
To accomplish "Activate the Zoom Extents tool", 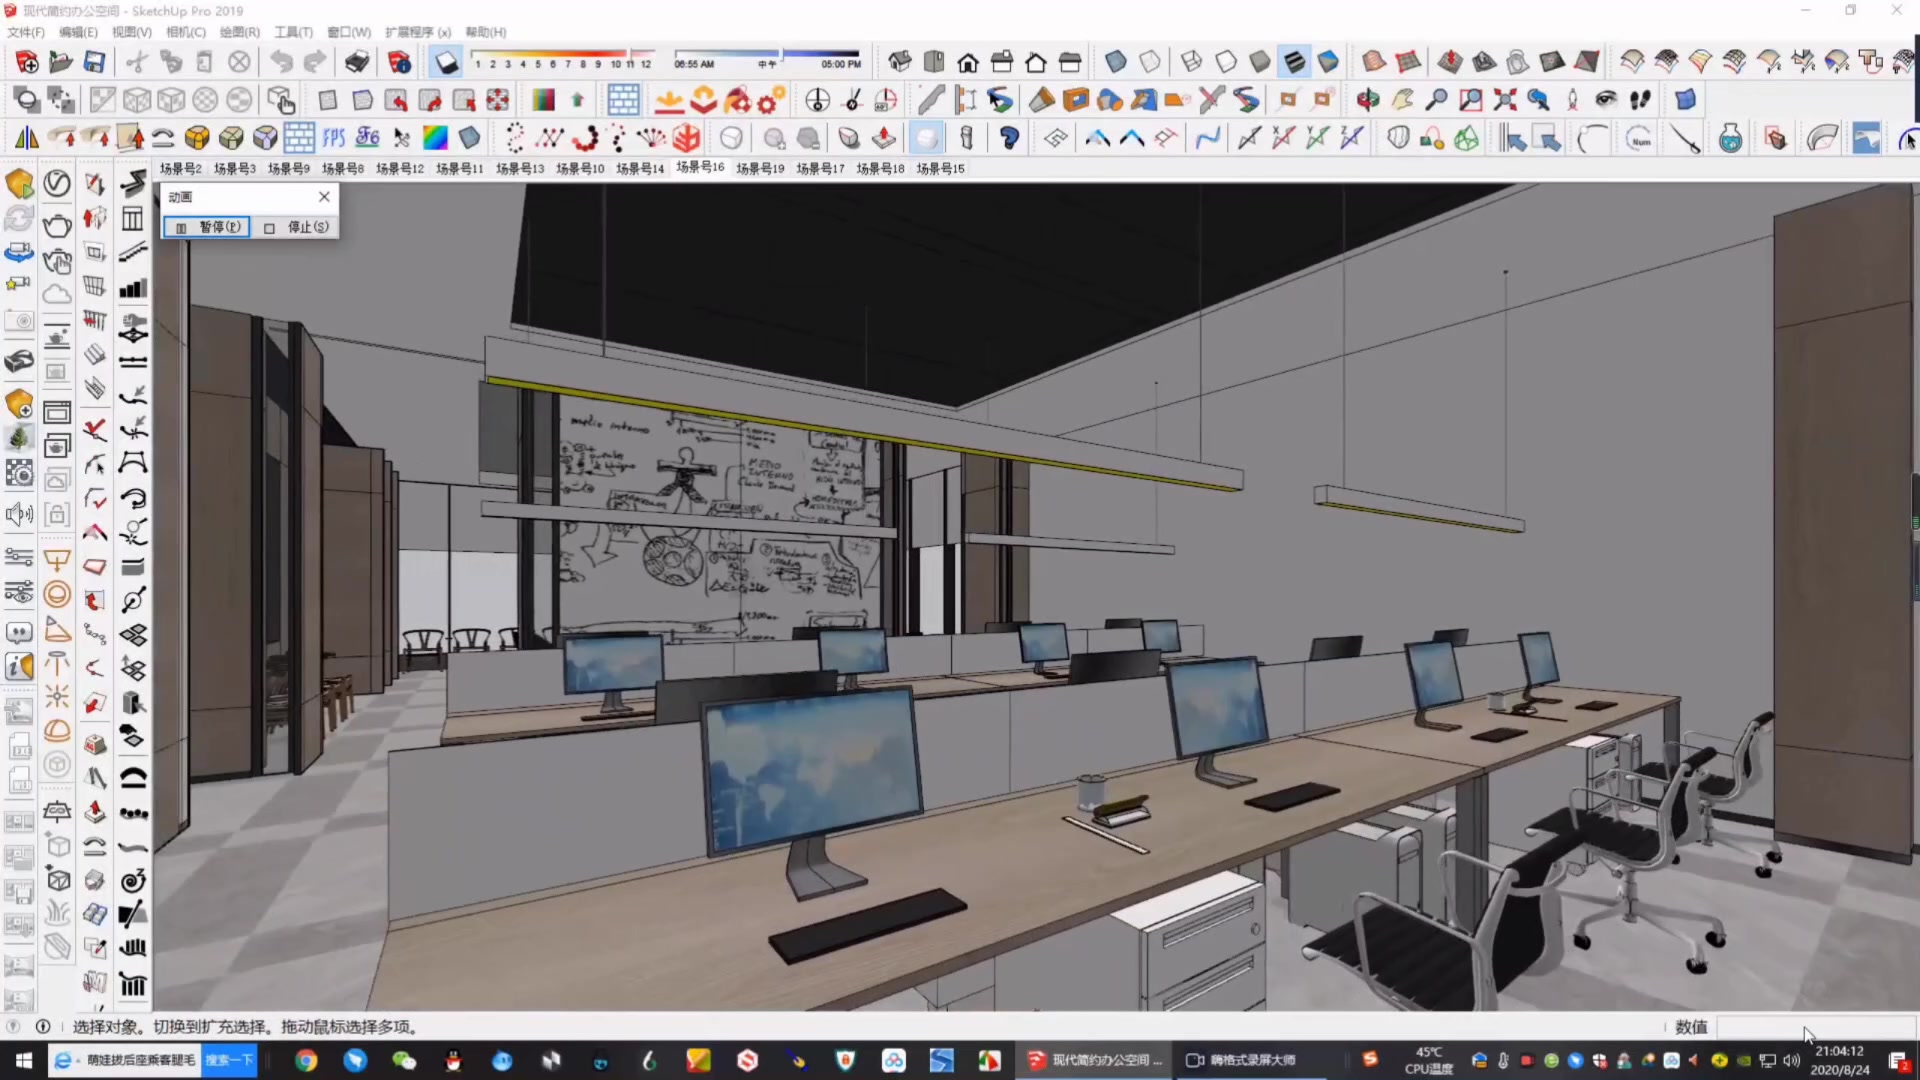I will point(1505,100).
